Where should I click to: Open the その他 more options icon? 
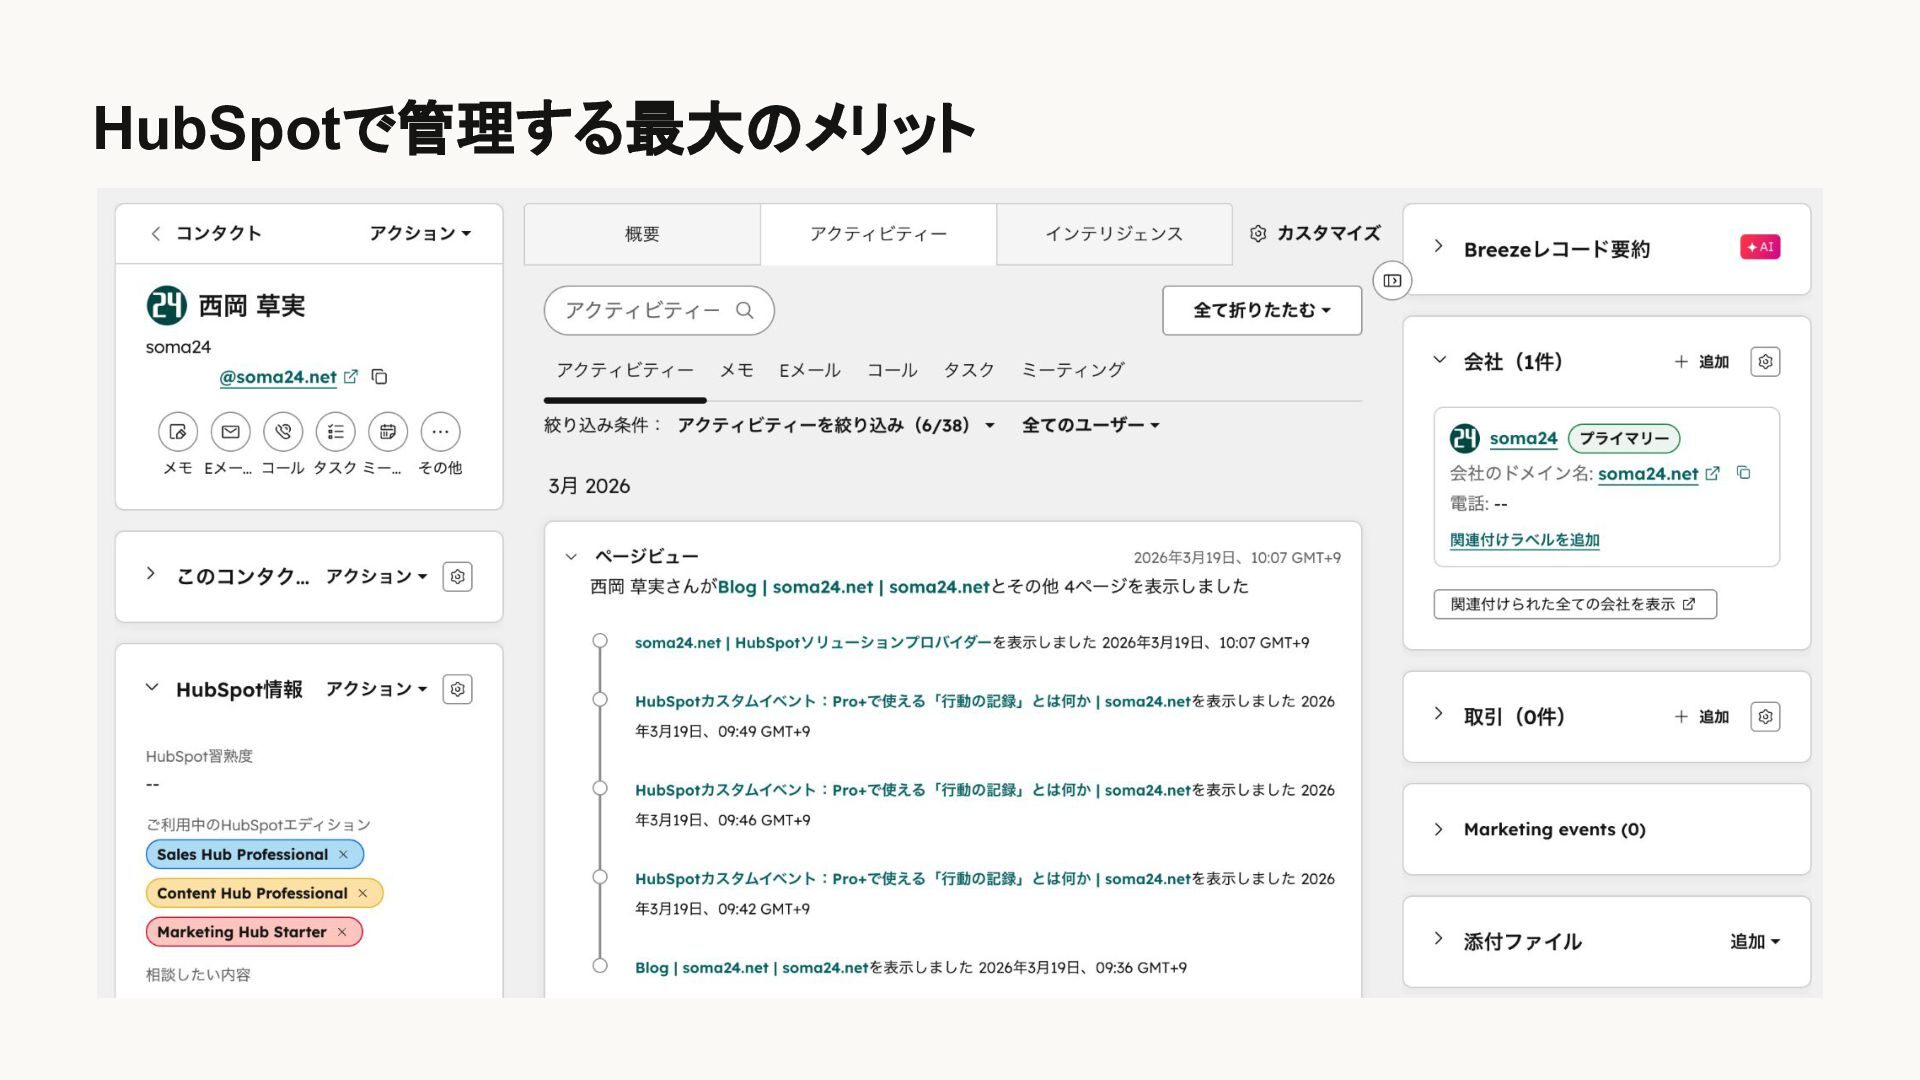440,432
